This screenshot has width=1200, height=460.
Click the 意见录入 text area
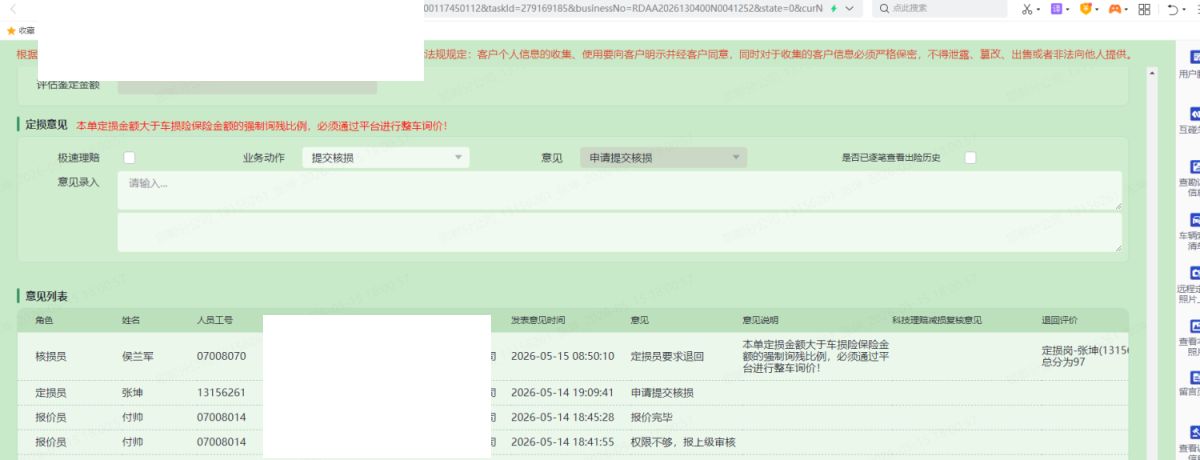pos(620,190)
